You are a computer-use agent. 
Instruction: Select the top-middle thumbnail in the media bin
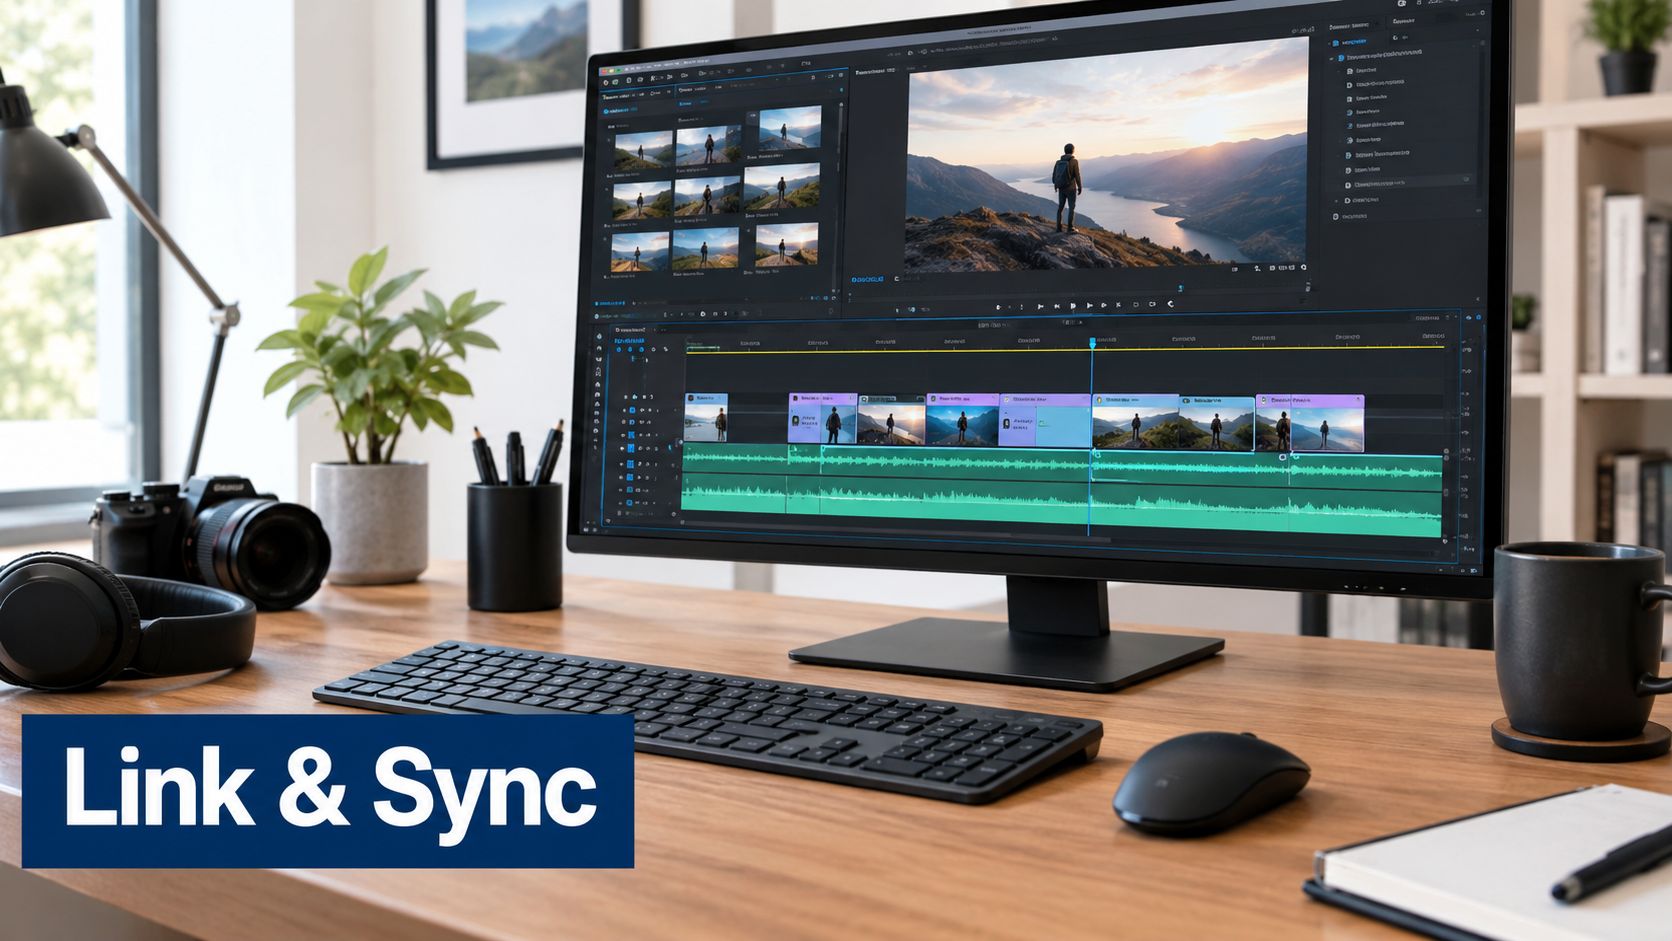[708, 145]
